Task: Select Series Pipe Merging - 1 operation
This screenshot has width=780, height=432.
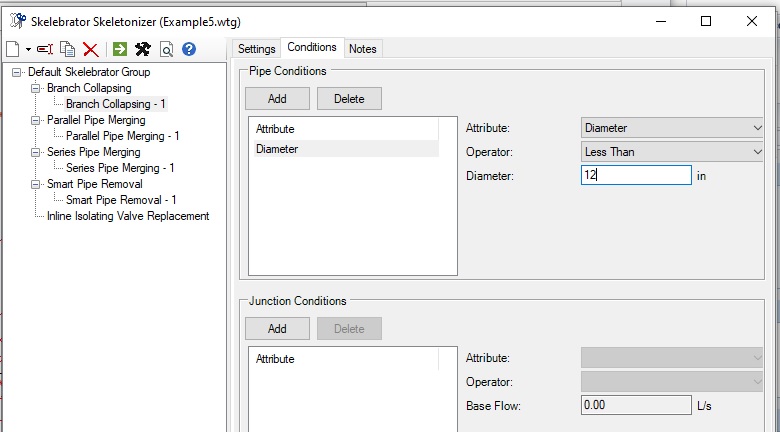Action: click(120, 168)
